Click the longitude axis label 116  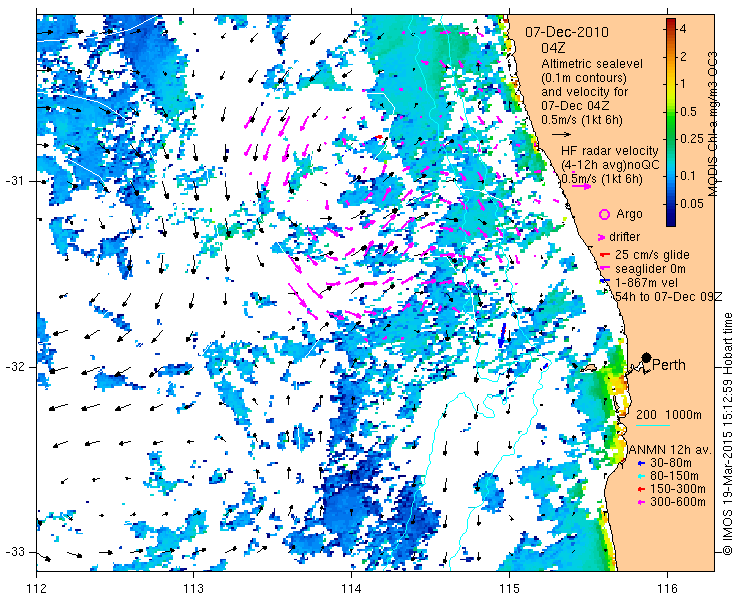click(x=667, y=589)
